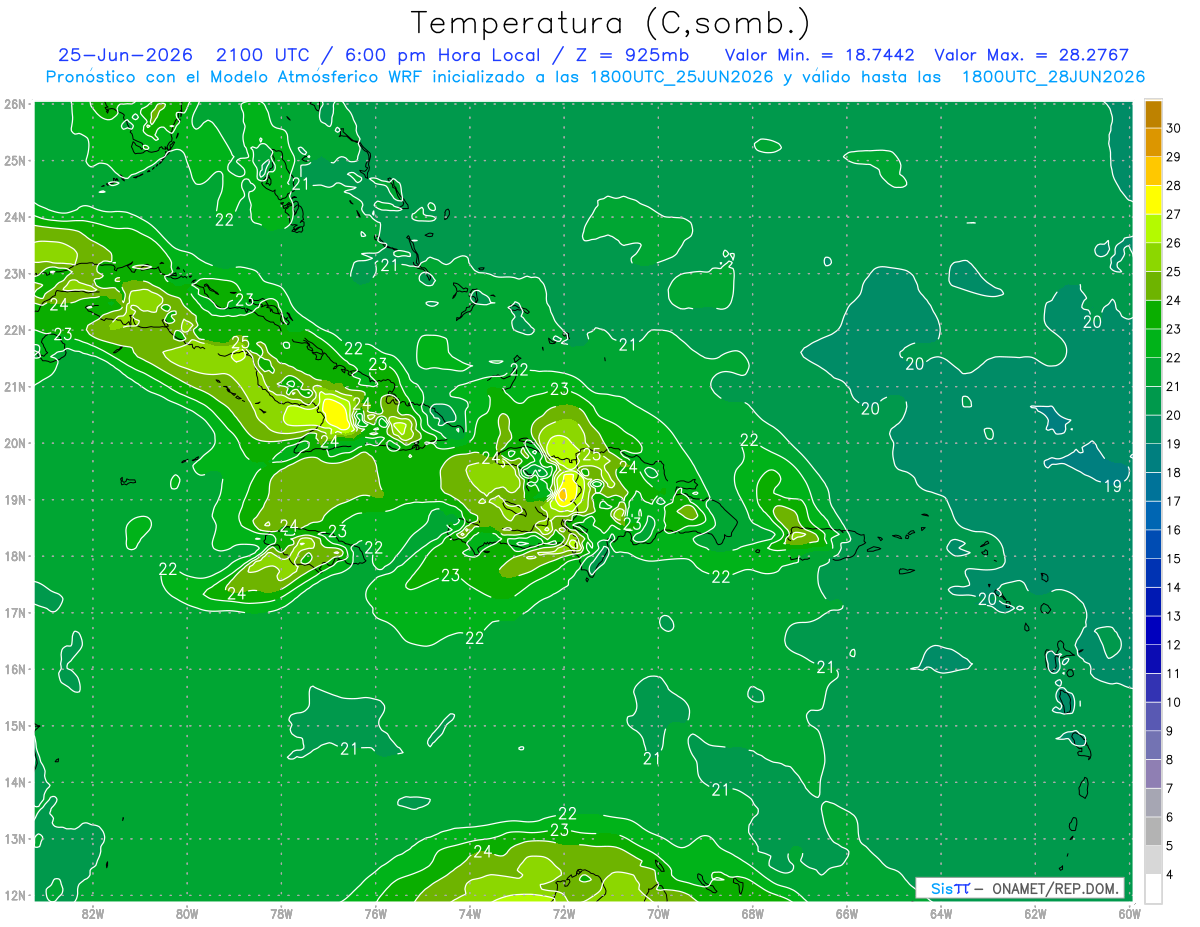Click the longitude label '62W'

[x=1035, y=914]
